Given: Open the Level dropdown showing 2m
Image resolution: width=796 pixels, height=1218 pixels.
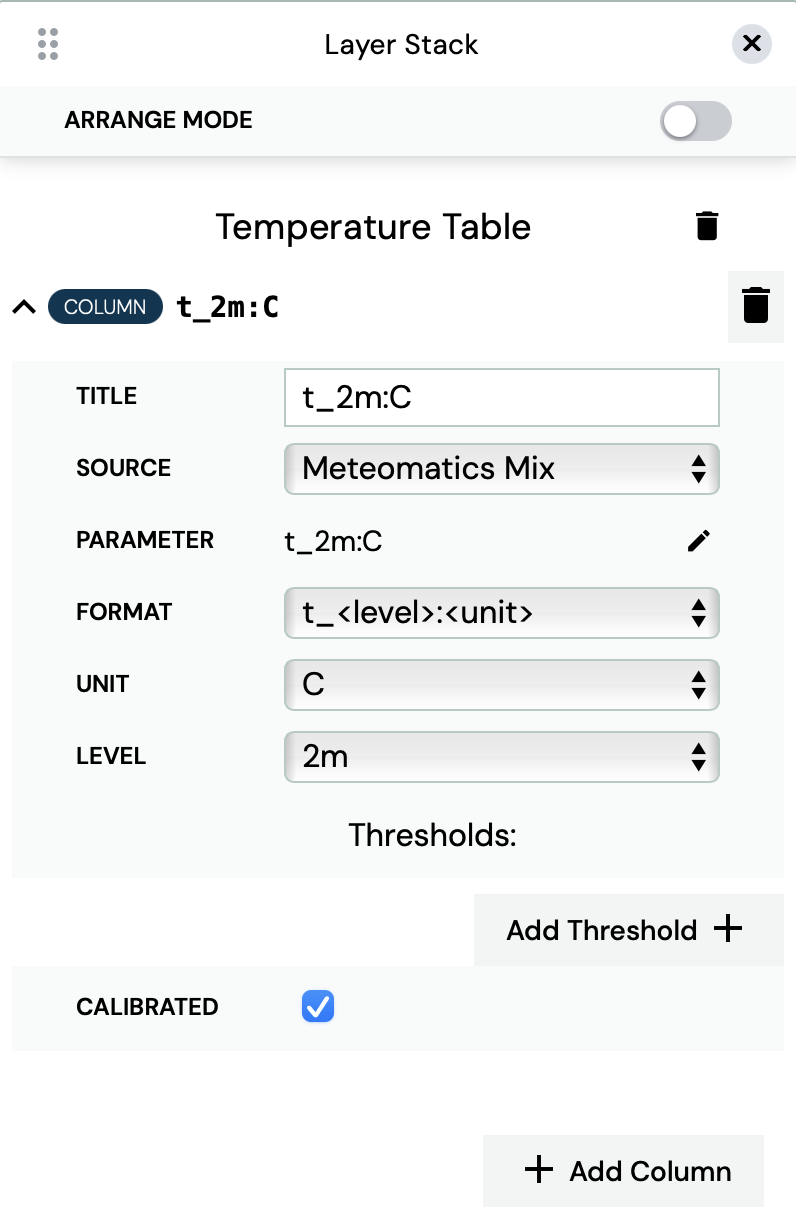Looking at the screenshot, I should [502, 756].
